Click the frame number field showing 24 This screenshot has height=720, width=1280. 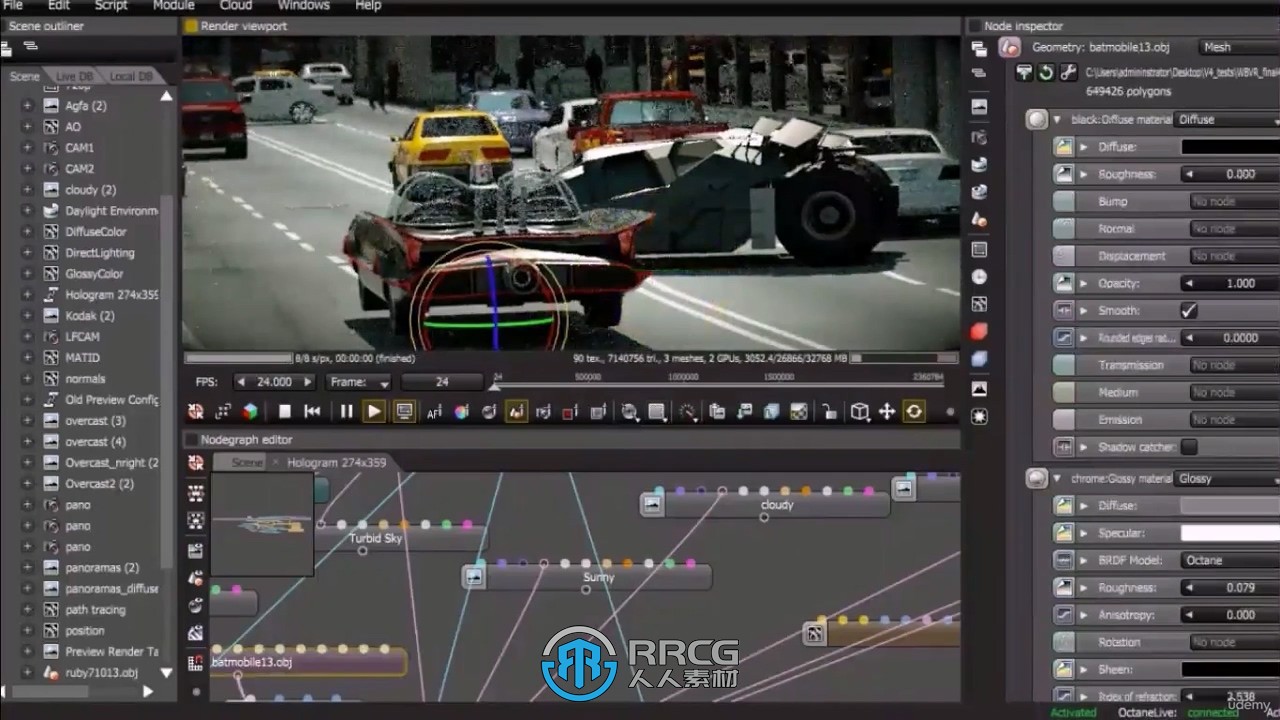(442, 382)
